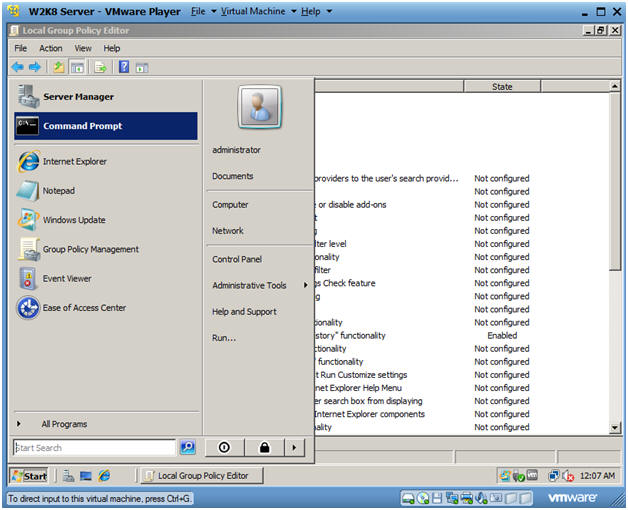Click Show Desktop quick launch icon
Image resolution: width=628 pixels, height=510 pixels.
(x=86, y=476)
